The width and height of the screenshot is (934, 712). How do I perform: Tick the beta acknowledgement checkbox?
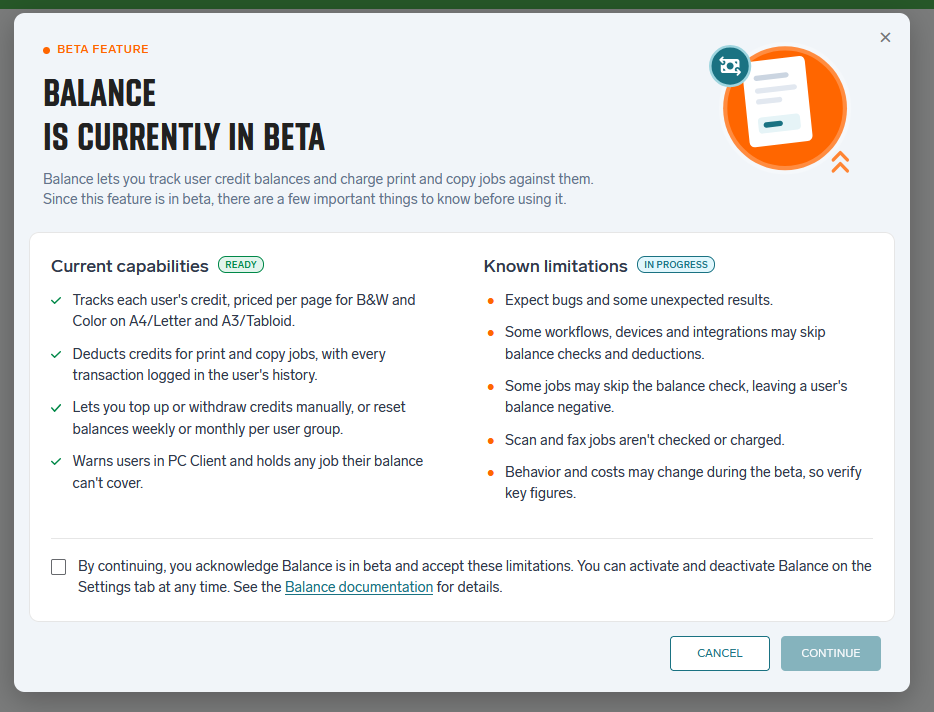pyautogui.click(x=58, y=567)
